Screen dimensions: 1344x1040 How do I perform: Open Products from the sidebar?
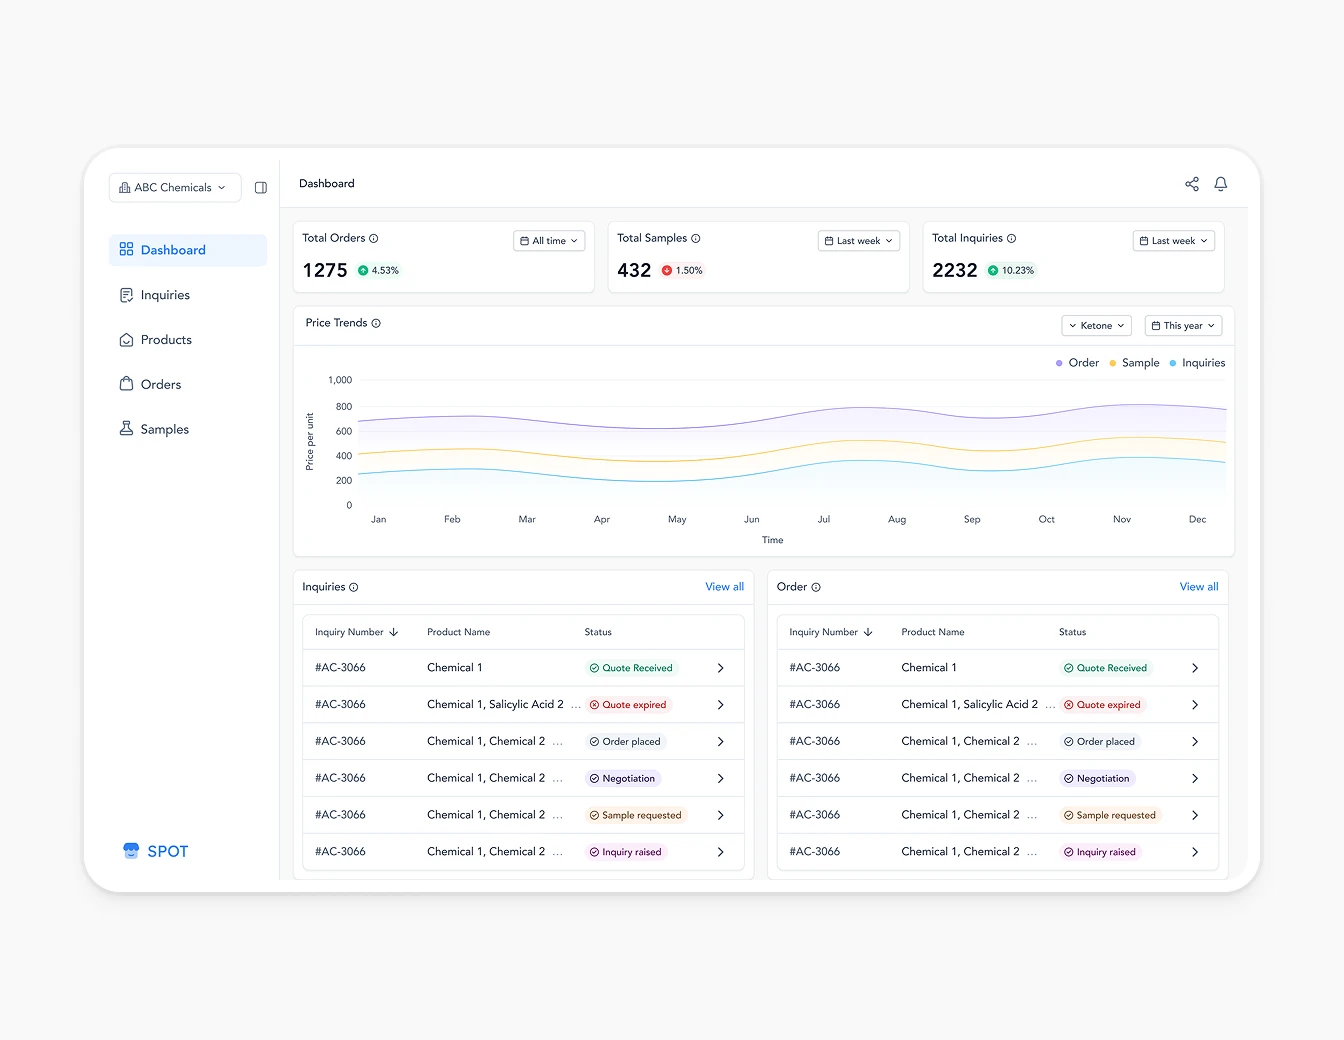(x=166, y=339)
